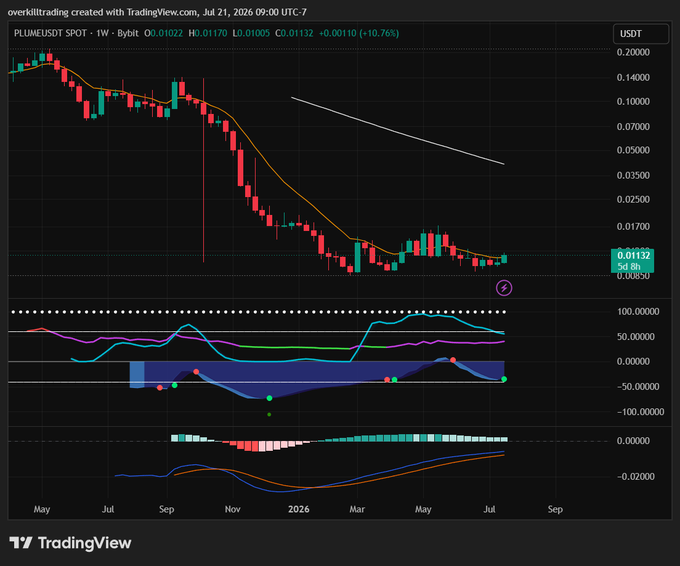Click the -50.00000 oscillator axis label
The image size is (680, 566).
638,386
